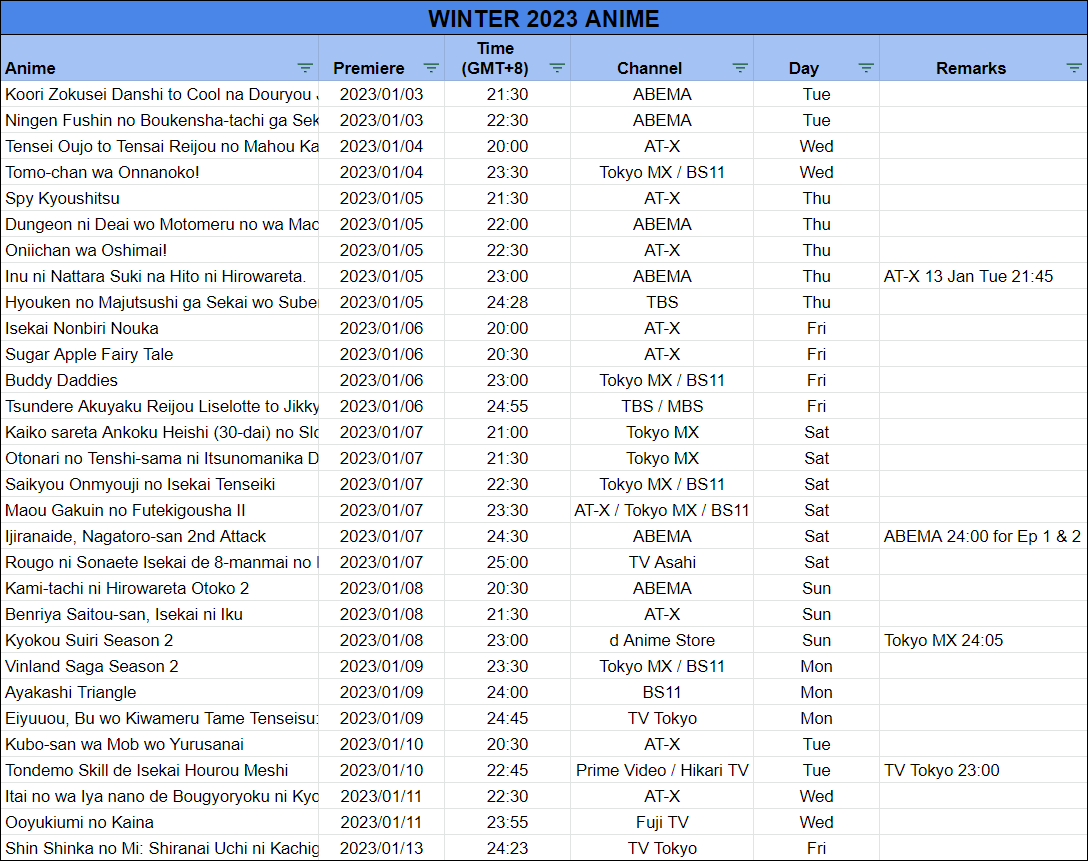Select the Oniichan wa Oshimai! cell
The height and width of the screenshot is (861, 1088).
[x=160, y=250]
